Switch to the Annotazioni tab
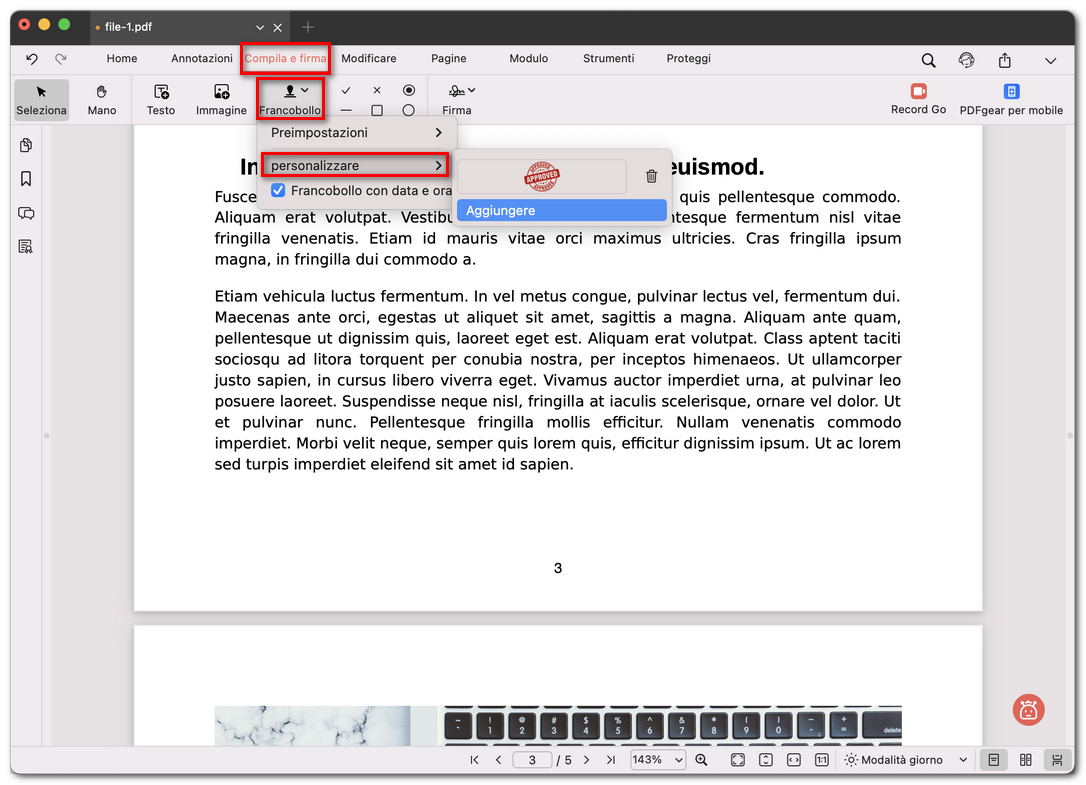This screenshot has height=785, width=1086. pyautogui.click(x=202, y=59)
